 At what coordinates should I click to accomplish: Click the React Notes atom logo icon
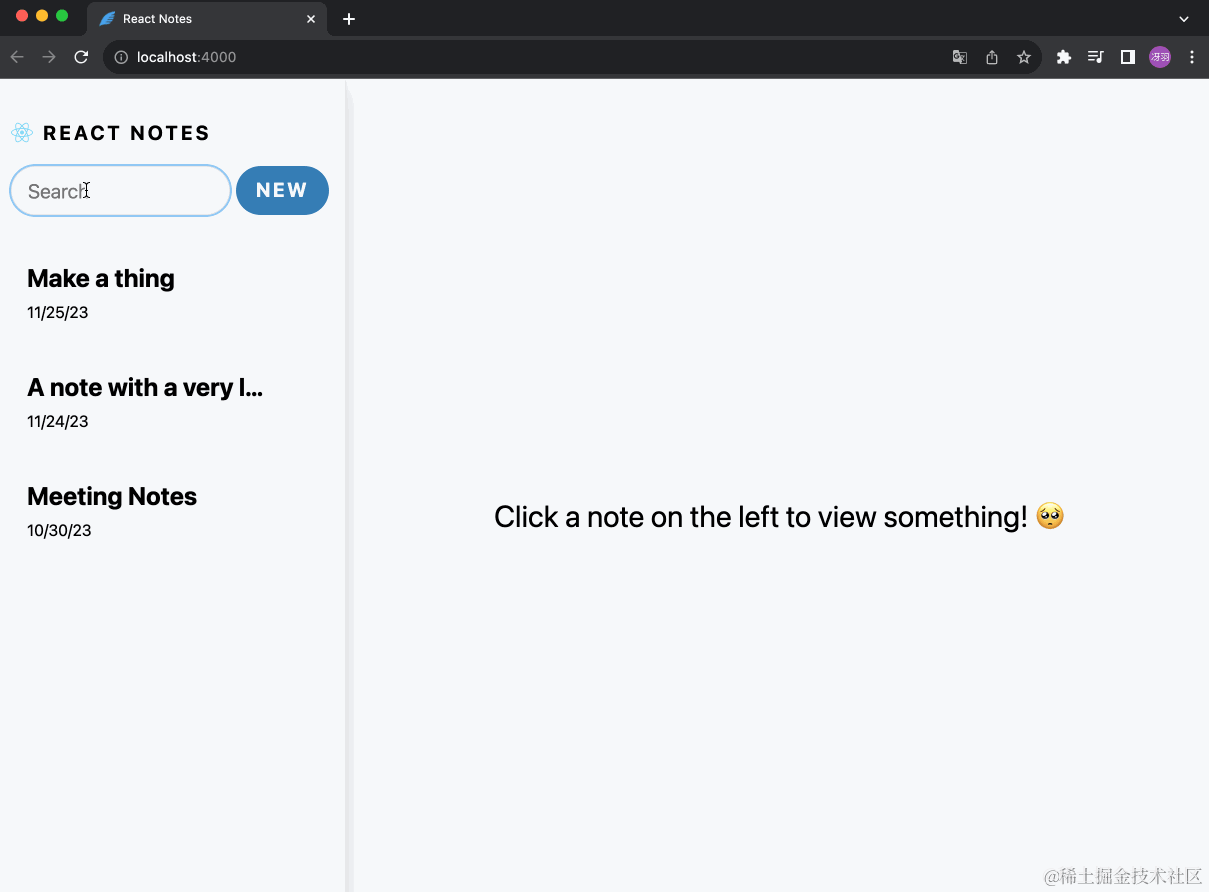click(21, 132)
